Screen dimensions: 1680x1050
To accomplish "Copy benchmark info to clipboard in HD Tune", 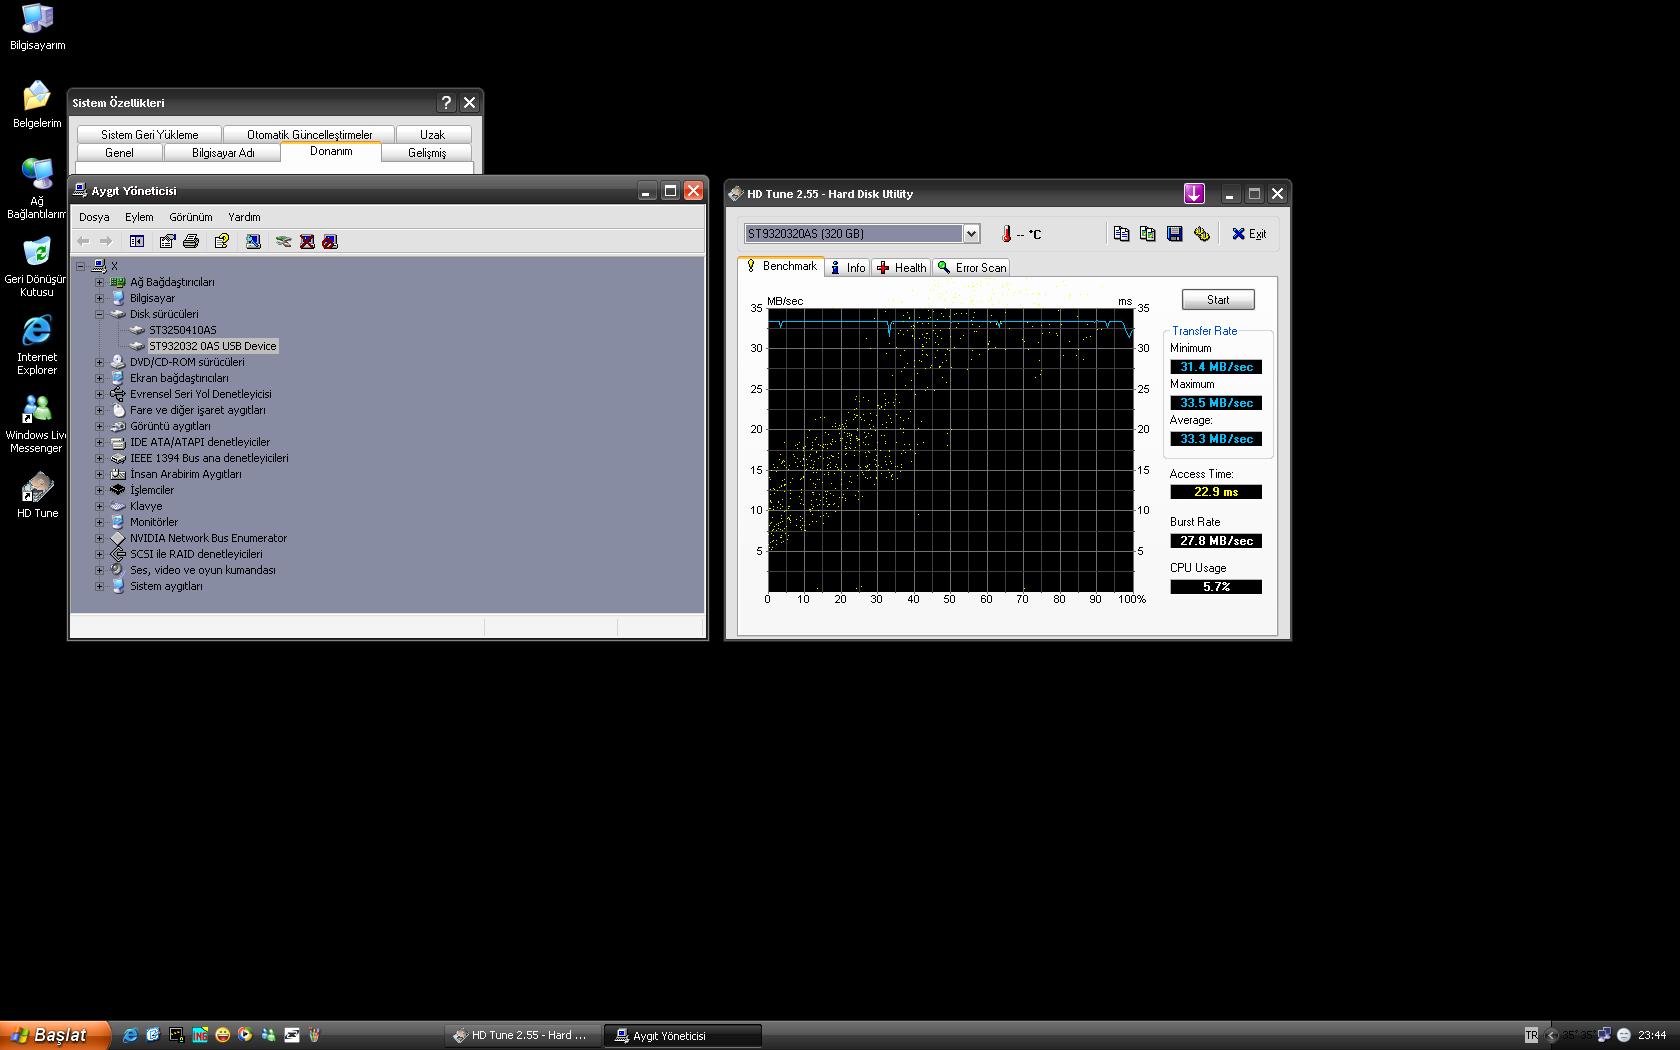I will 1121,233.
